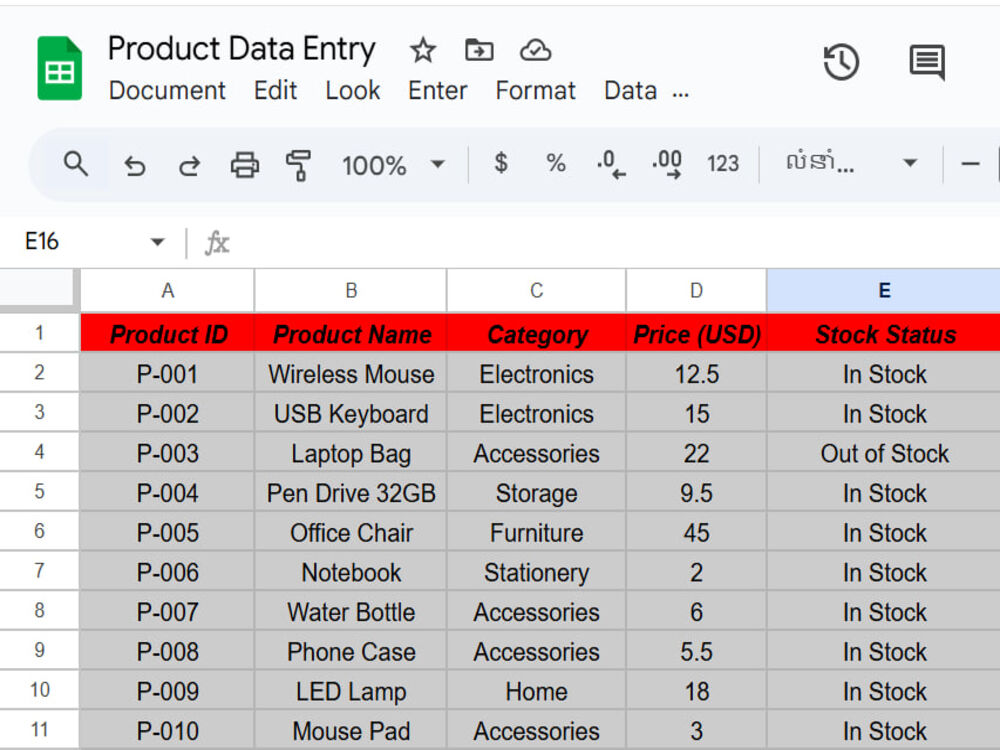Select cell 'Wireless Mouse'

351,374
